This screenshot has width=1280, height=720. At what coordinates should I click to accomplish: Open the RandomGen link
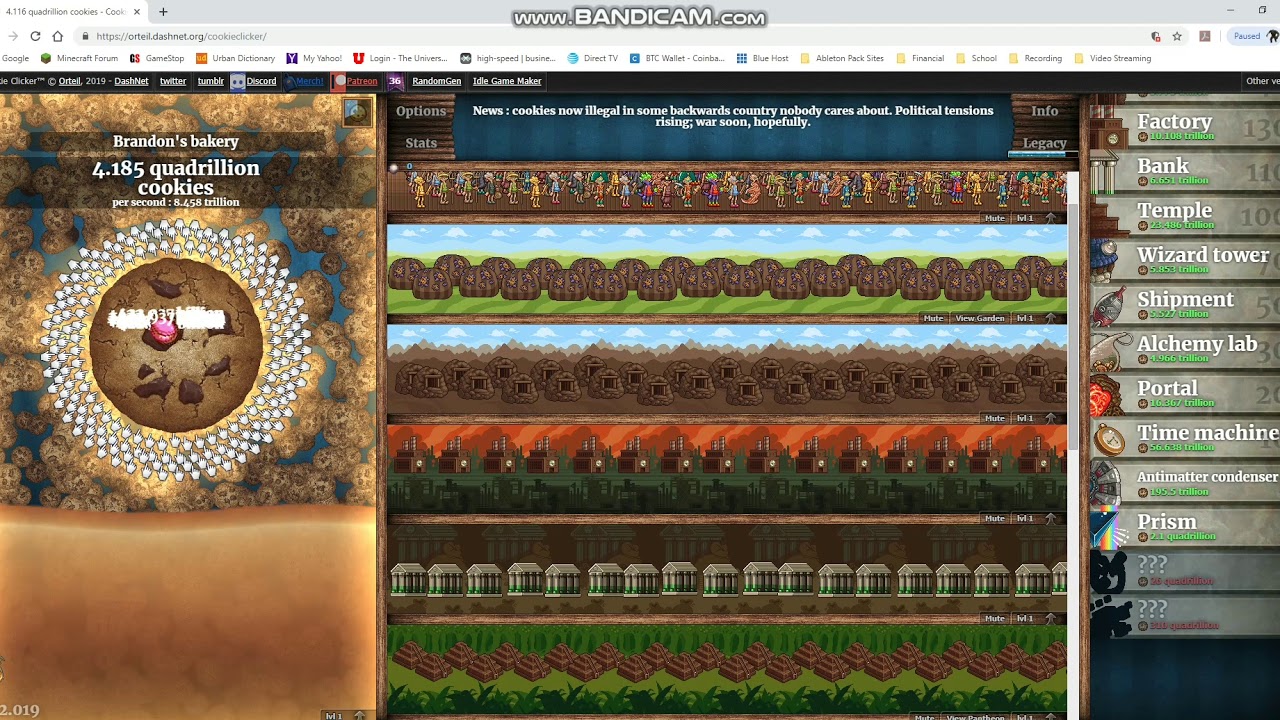tap(437, 81)
